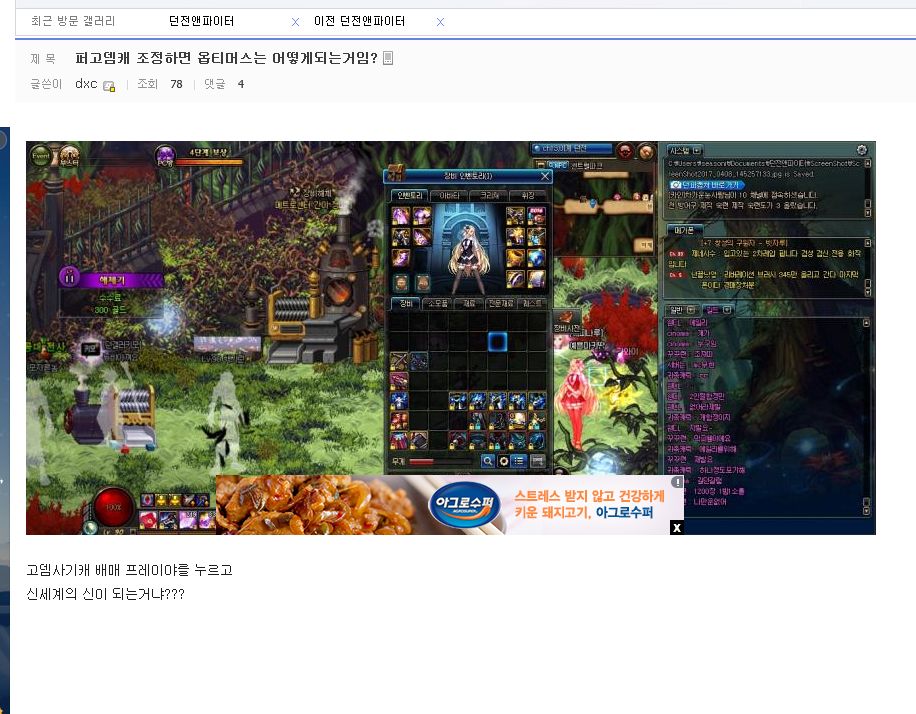Click the purple PC방 icon
Viewport: 916px width, 714px height.
coord(165,157)
